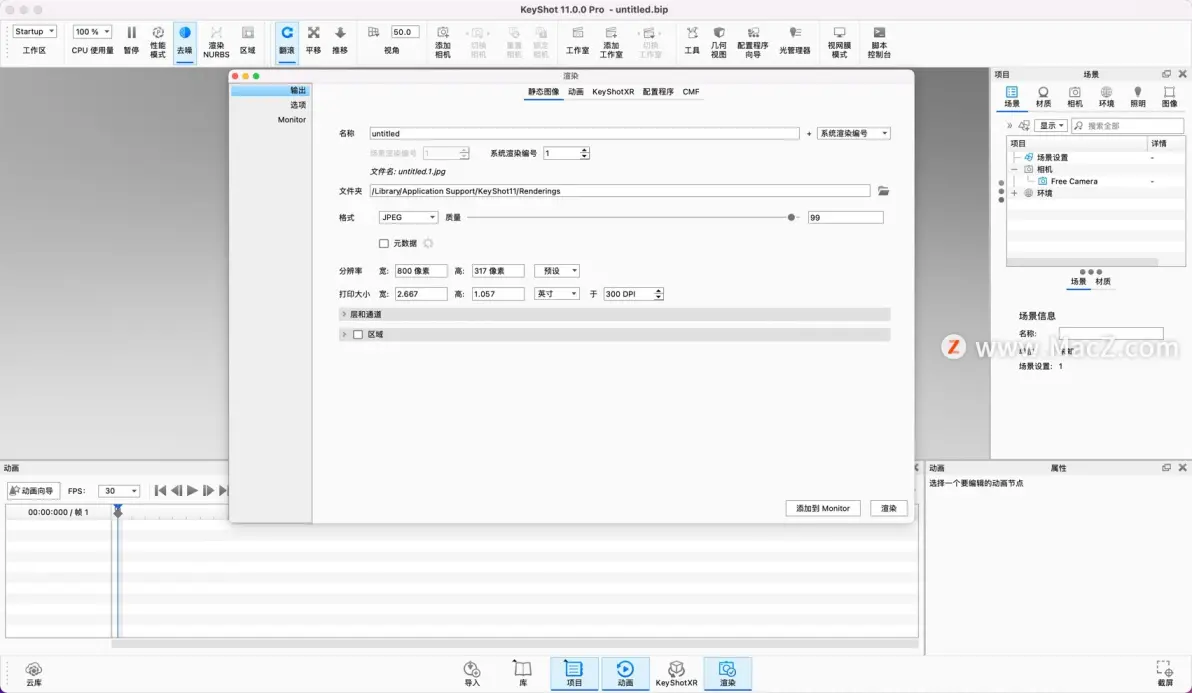The width and height of the screenshot is (1192, 693).
Task: Open the 脚本控制台 scripting console icon
Action: click(x=879, y=41)
